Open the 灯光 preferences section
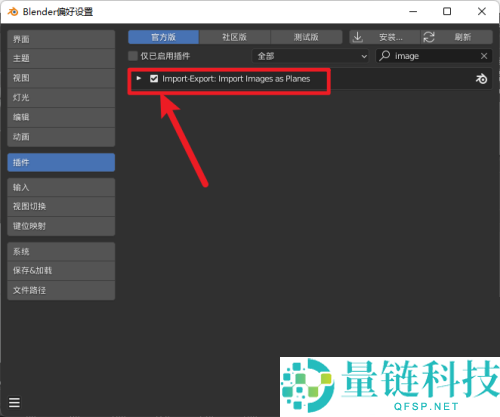The height and width of the screenshot is (417, 500). [61, 98]
